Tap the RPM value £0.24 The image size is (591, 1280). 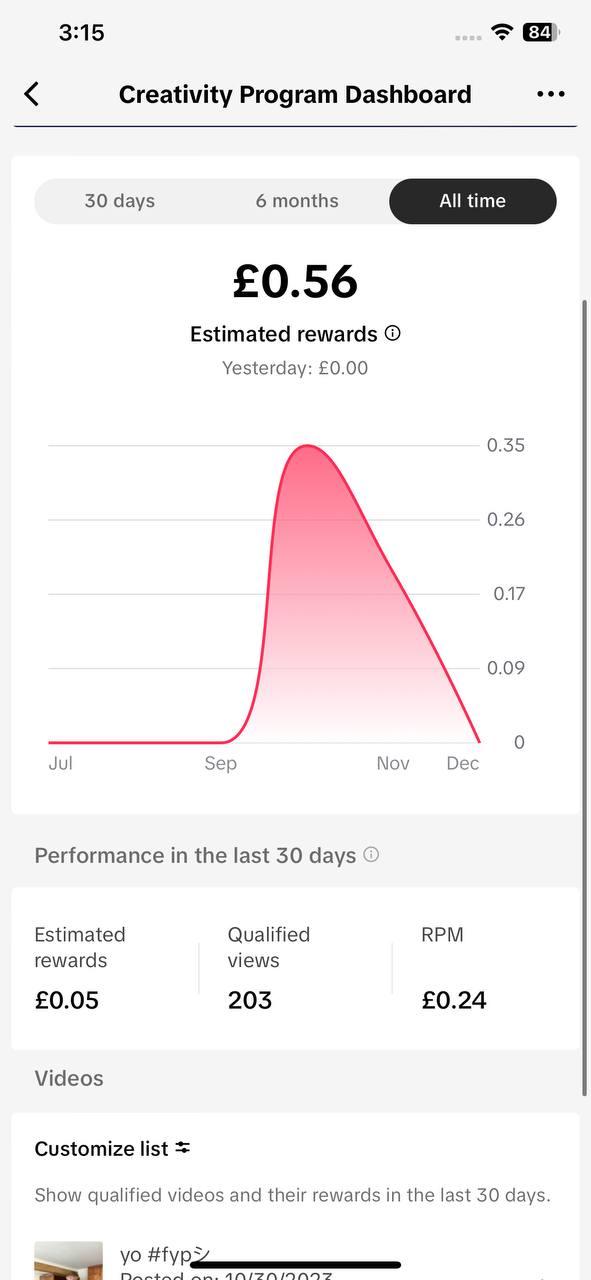tap(454, 1000)
